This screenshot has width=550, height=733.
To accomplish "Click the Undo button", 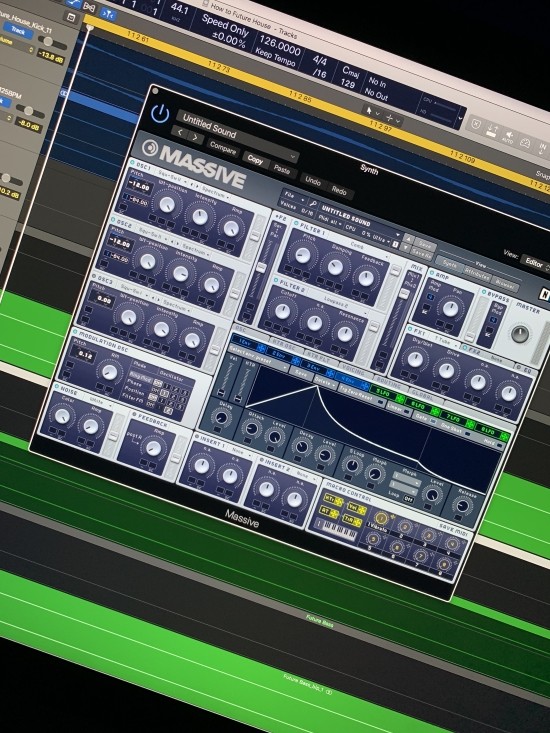I will (x=313, y=180).
